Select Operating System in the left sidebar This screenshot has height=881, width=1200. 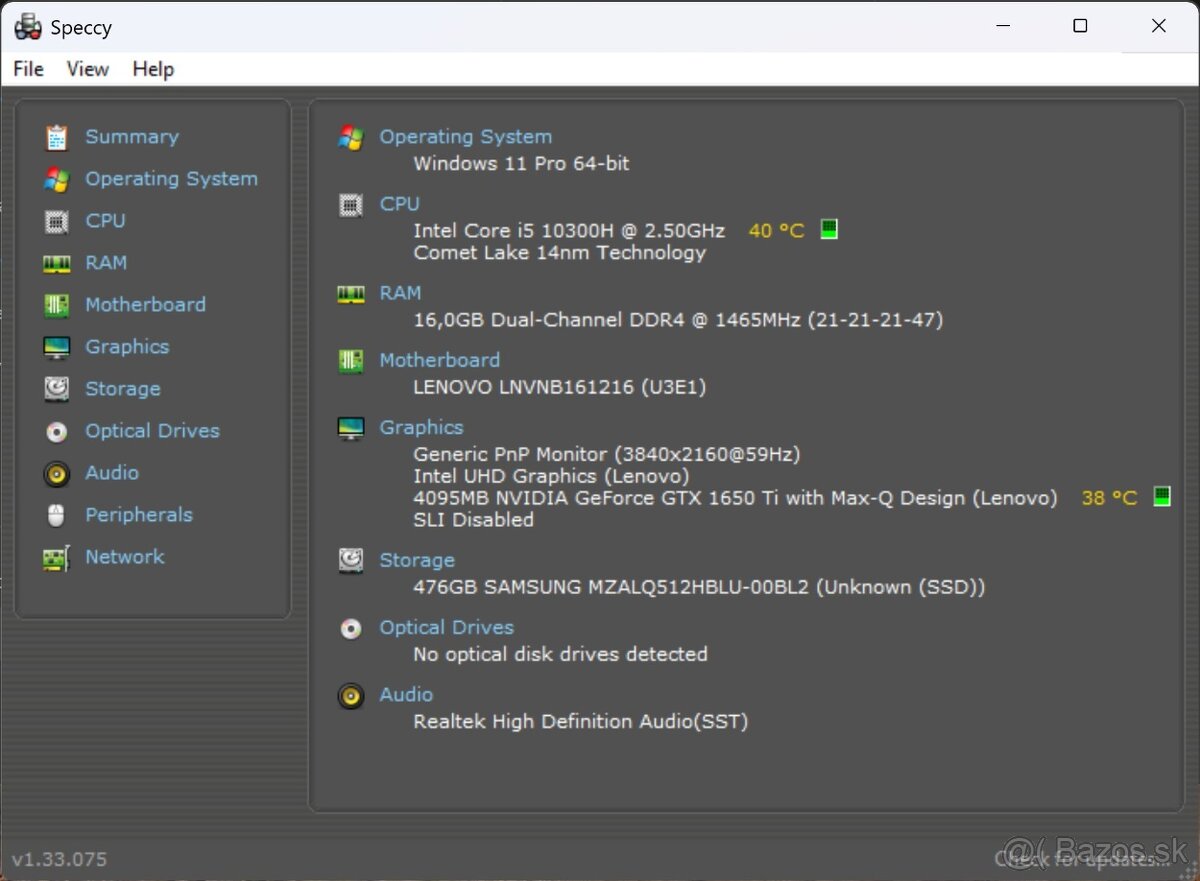coord(171,179)
